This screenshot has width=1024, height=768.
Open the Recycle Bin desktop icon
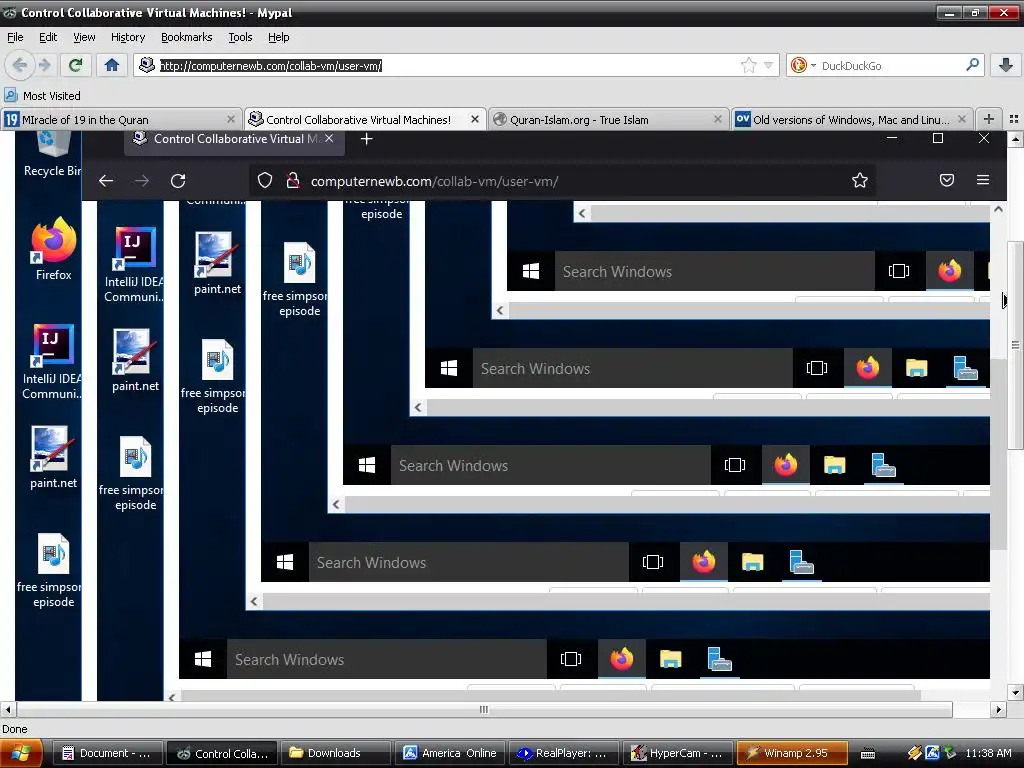point(52,154)
